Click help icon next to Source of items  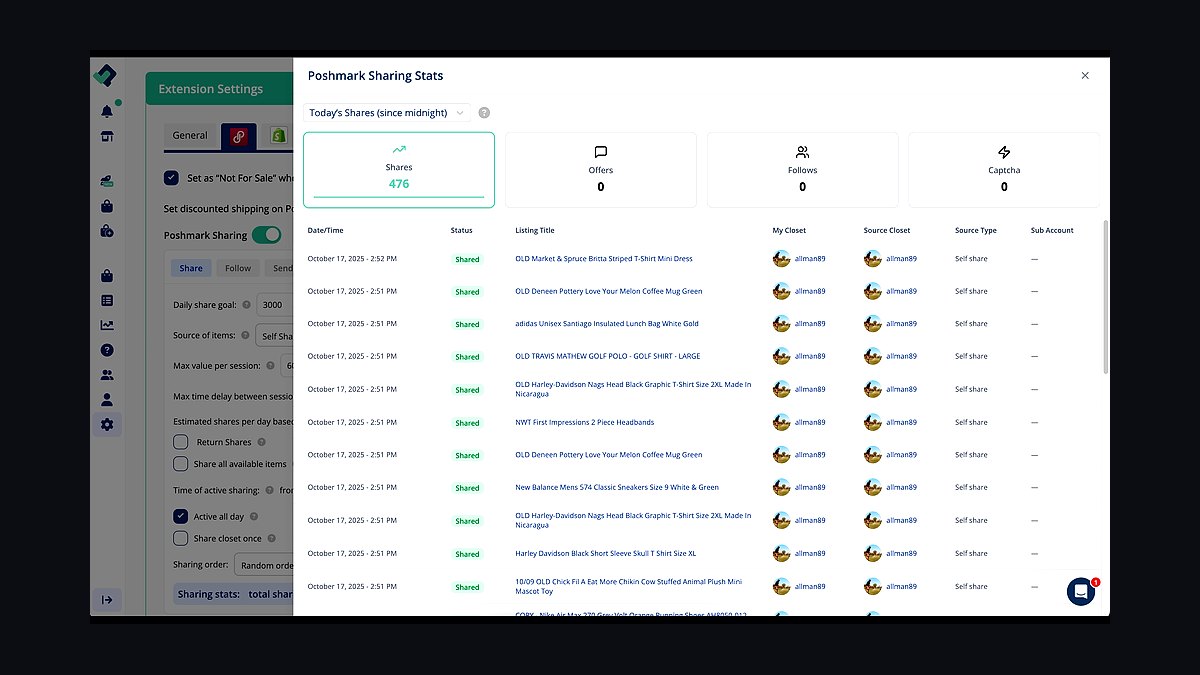click(246, 336)
